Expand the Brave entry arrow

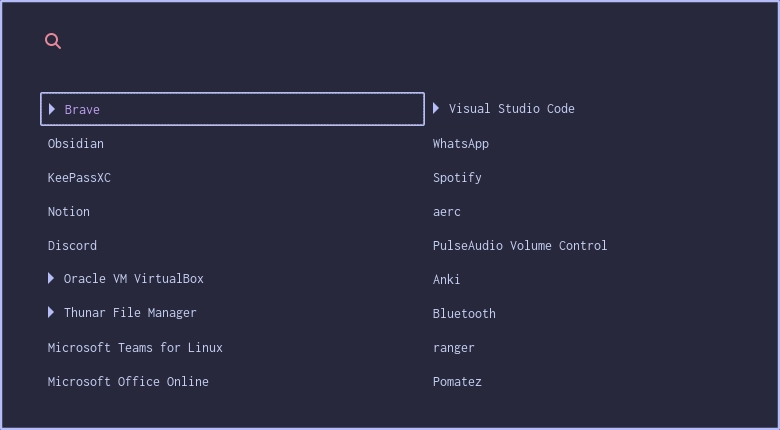point(52,109)
